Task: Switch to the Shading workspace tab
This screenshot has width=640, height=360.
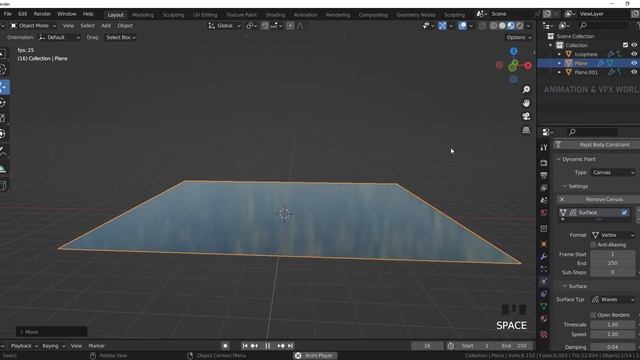Action: 275,15
